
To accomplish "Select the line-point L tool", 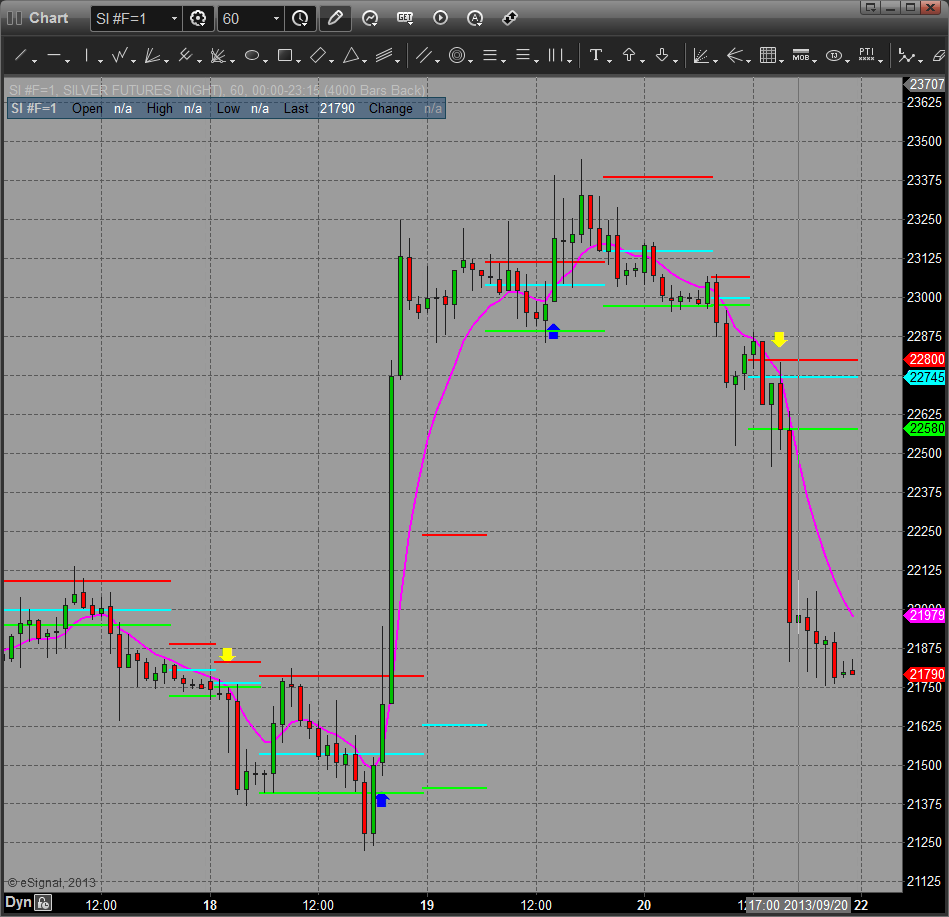I will click(905, 56).
